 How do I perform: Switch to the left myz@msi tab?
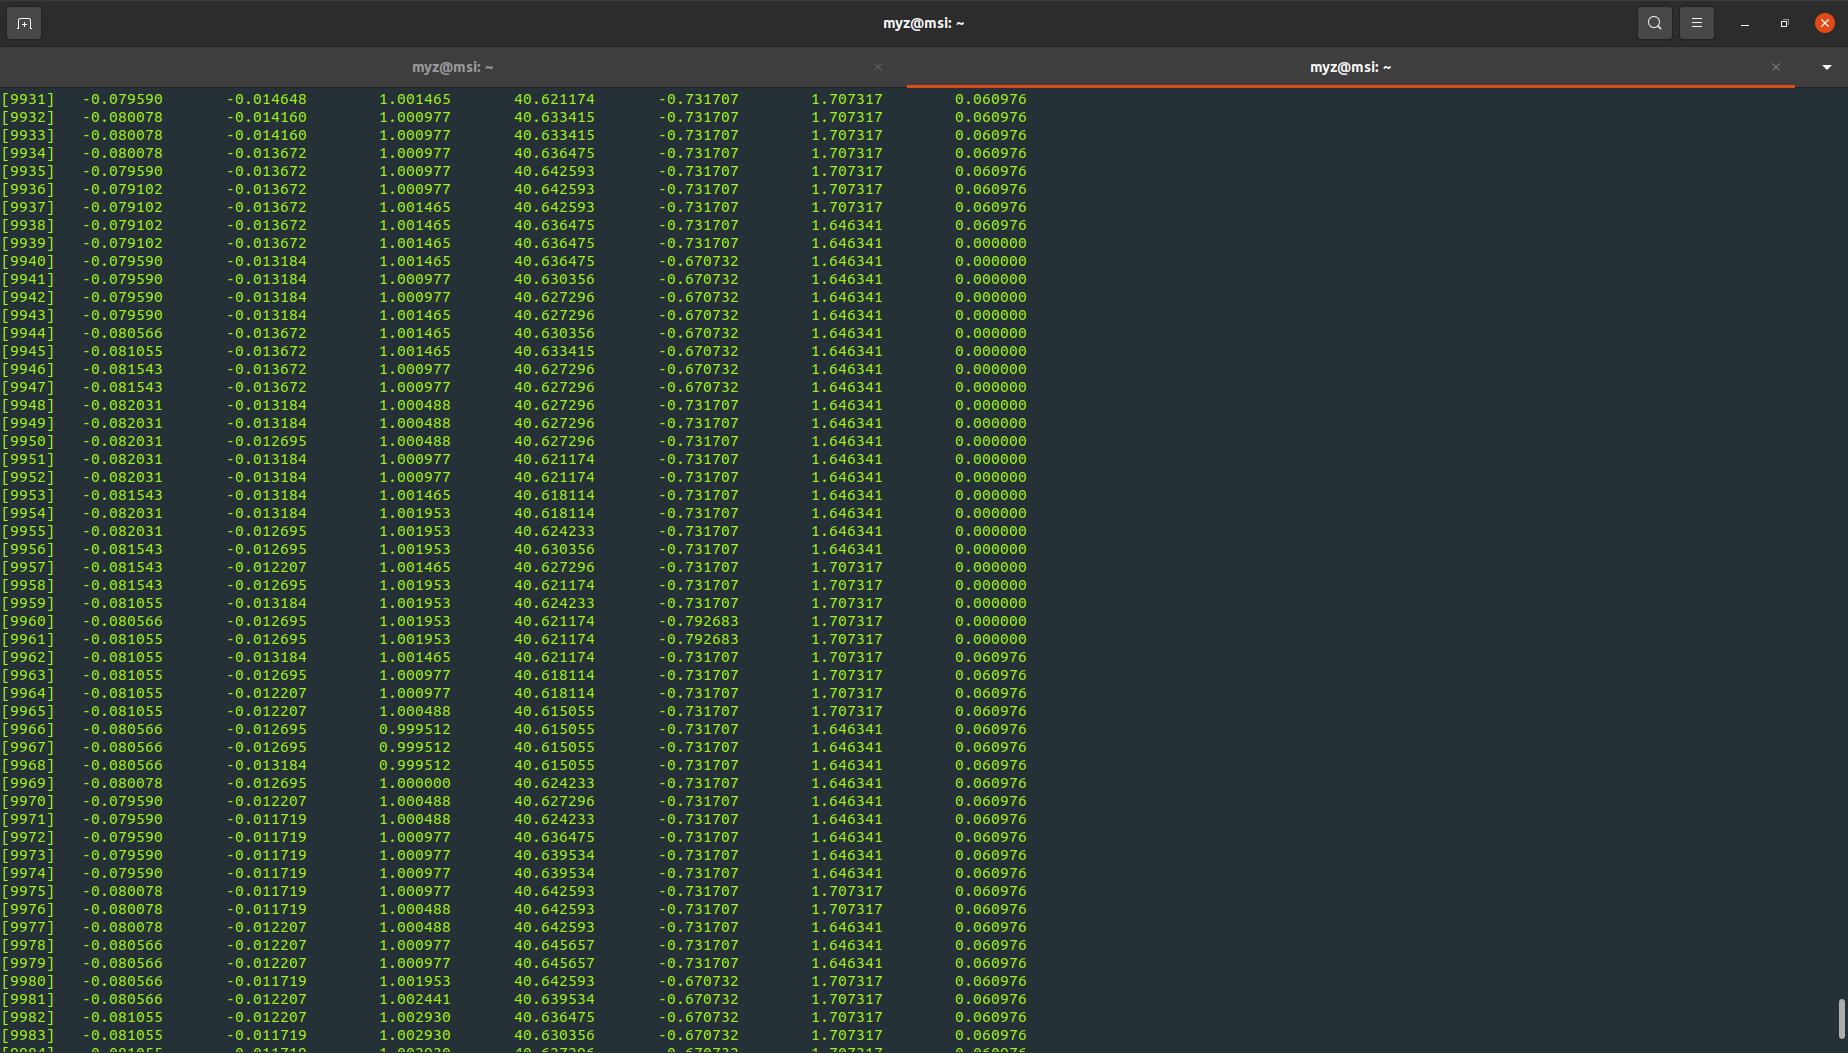(x=452, y=67)
